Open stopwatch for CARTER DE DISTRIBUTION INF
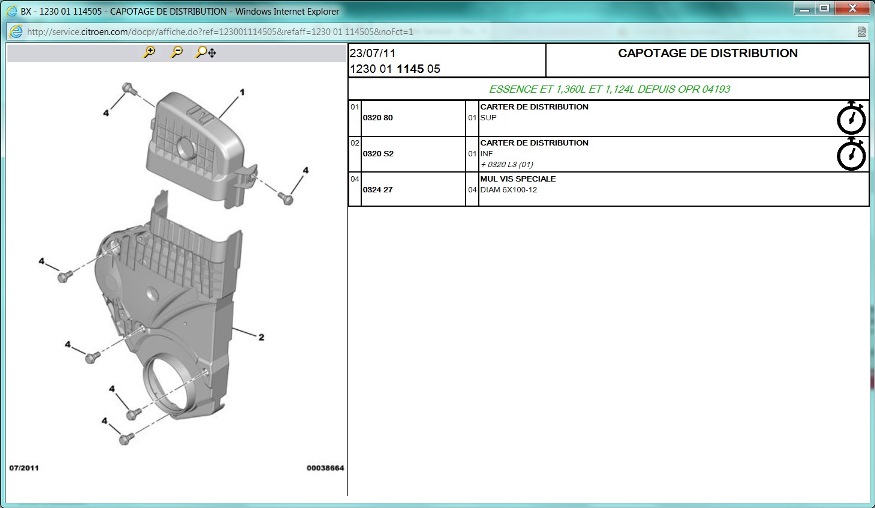The height and width of the screenshot is (508, 875). (x=851, y=154)
